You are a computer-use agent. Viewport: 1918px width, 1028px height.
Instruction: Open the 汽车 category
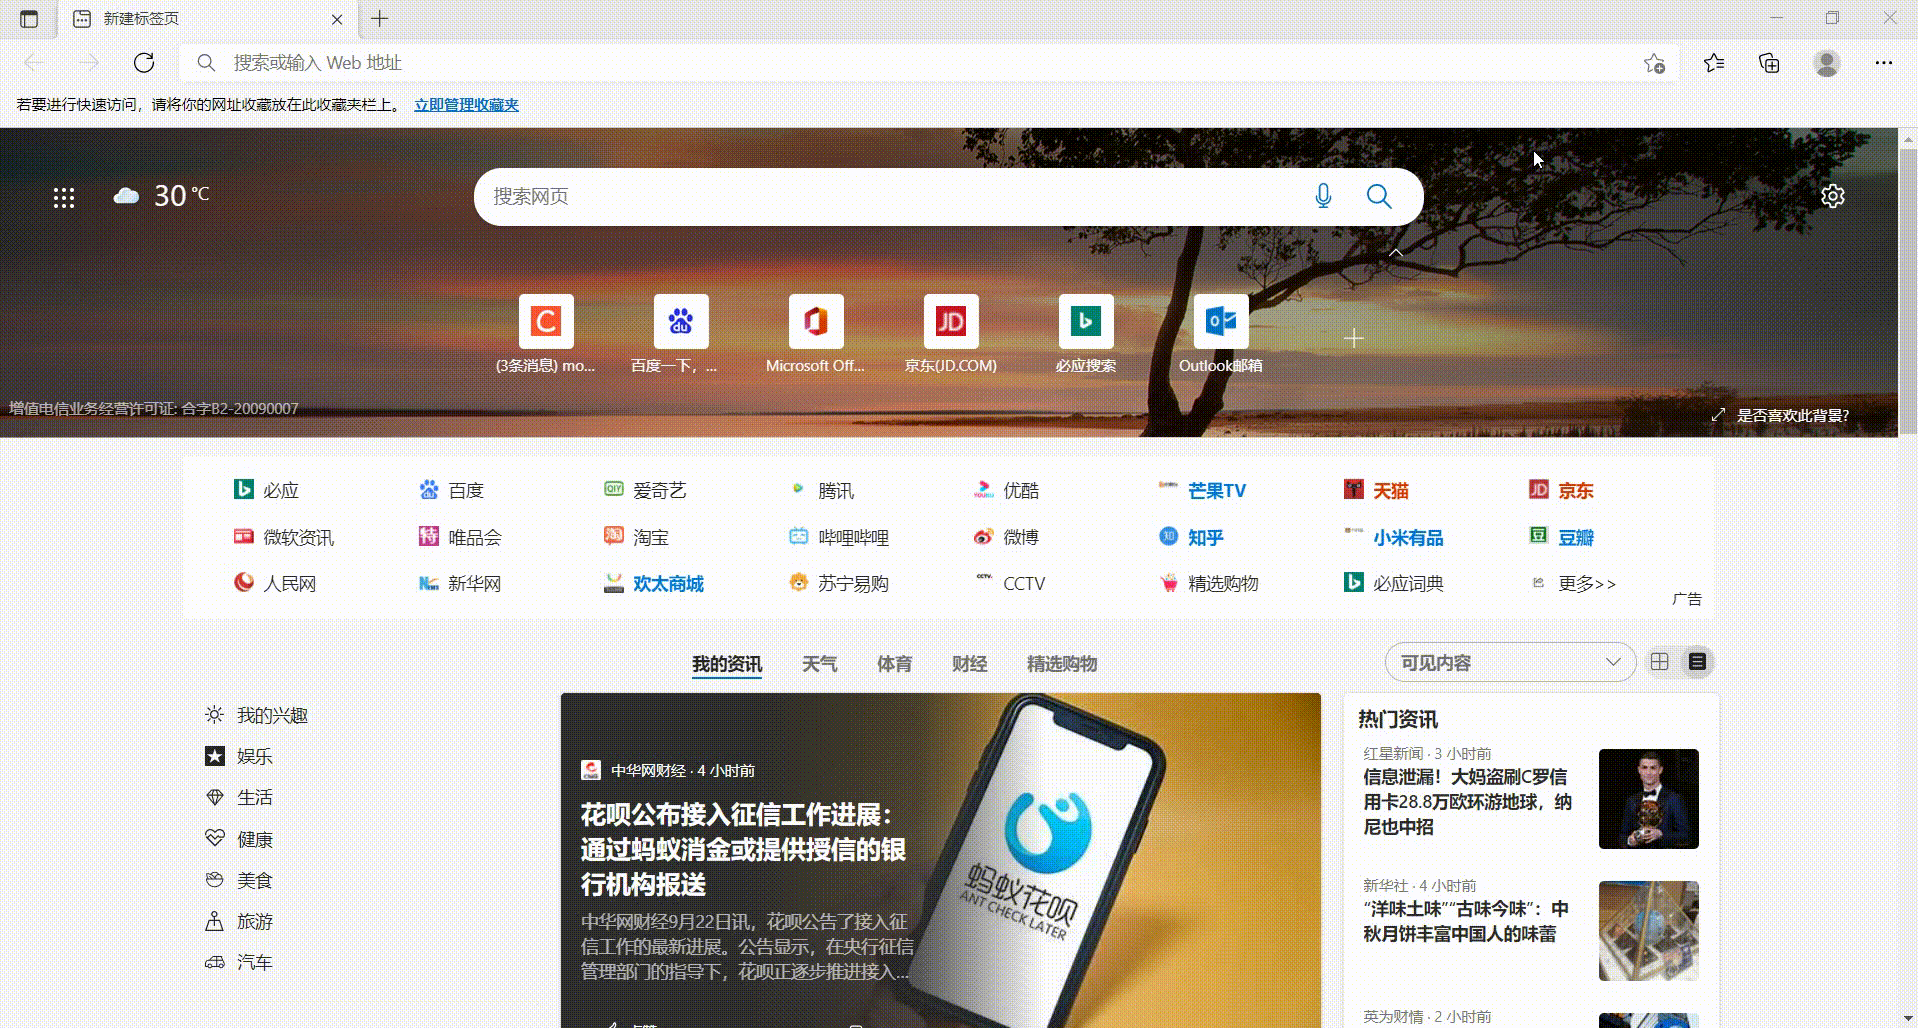point(238,963)
